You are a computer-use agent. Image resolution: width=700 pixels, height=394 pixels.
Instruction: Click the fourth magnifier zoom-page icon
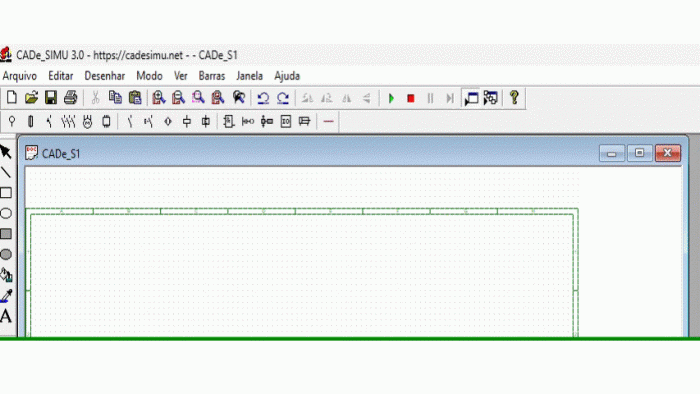point(217,98)
